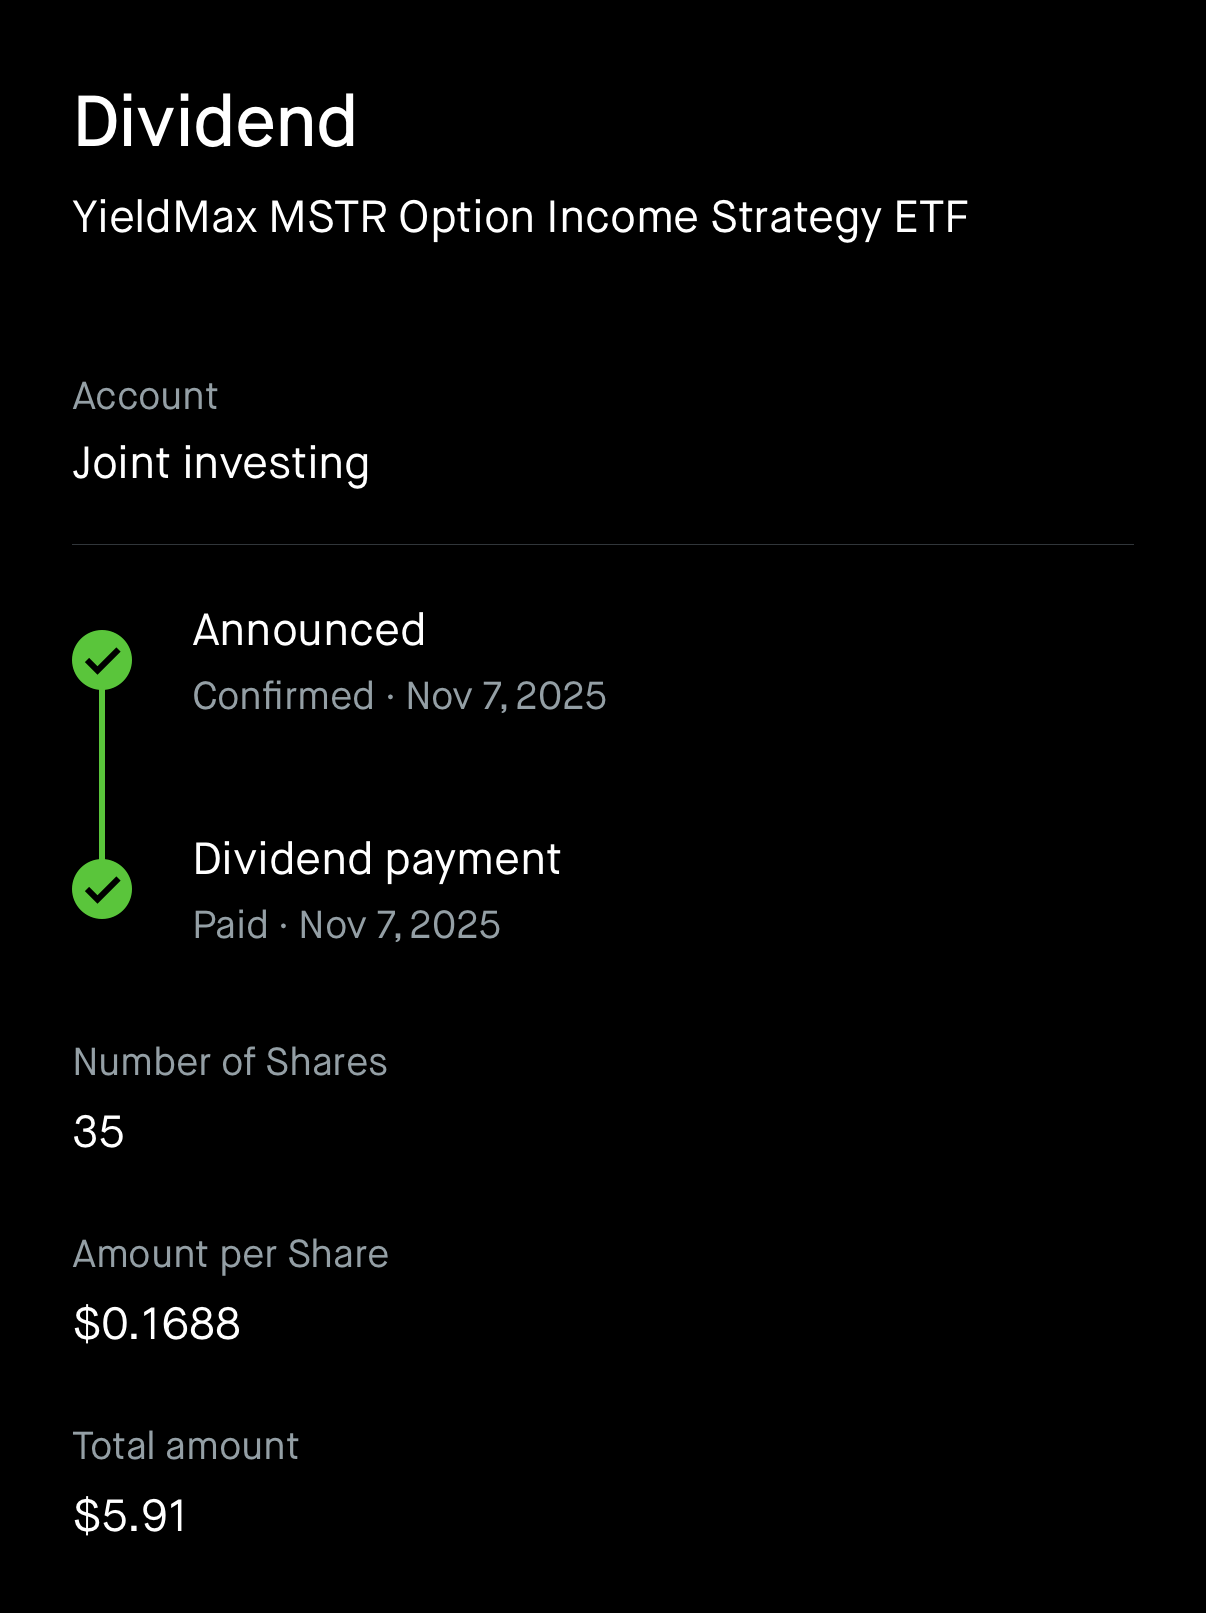Click the Amount per Share label
This screenshot has height=1613, width=1206.
[230, 1254]
